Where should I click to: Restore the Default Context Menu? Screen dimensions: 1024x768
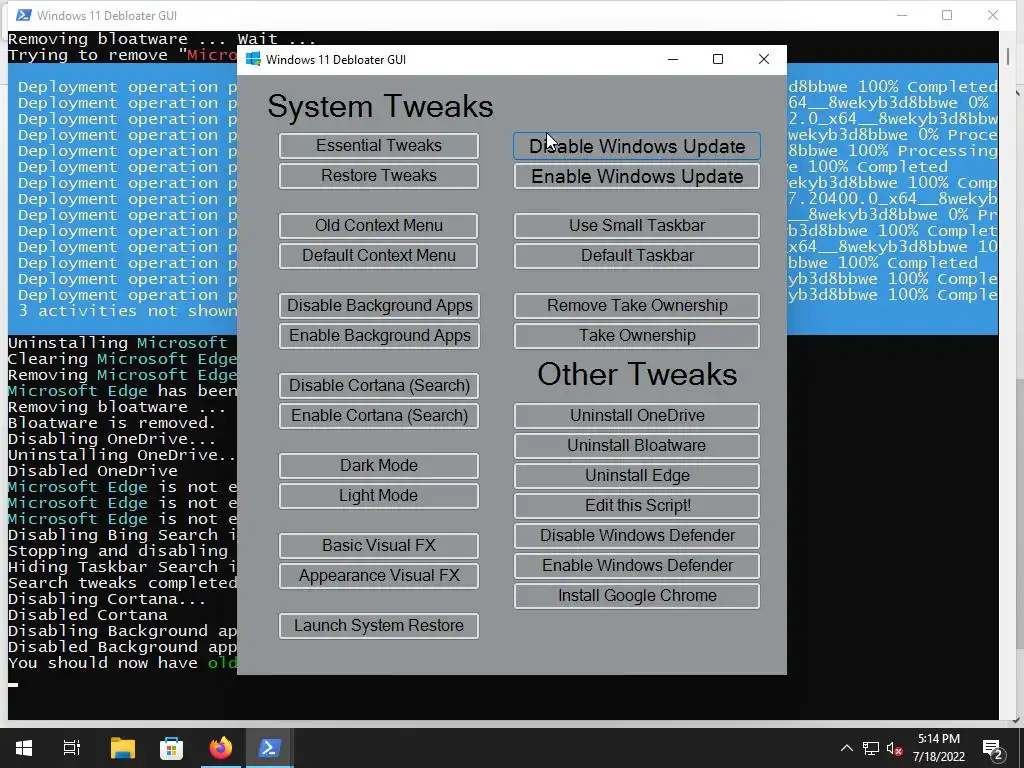(x=379, y=255)
